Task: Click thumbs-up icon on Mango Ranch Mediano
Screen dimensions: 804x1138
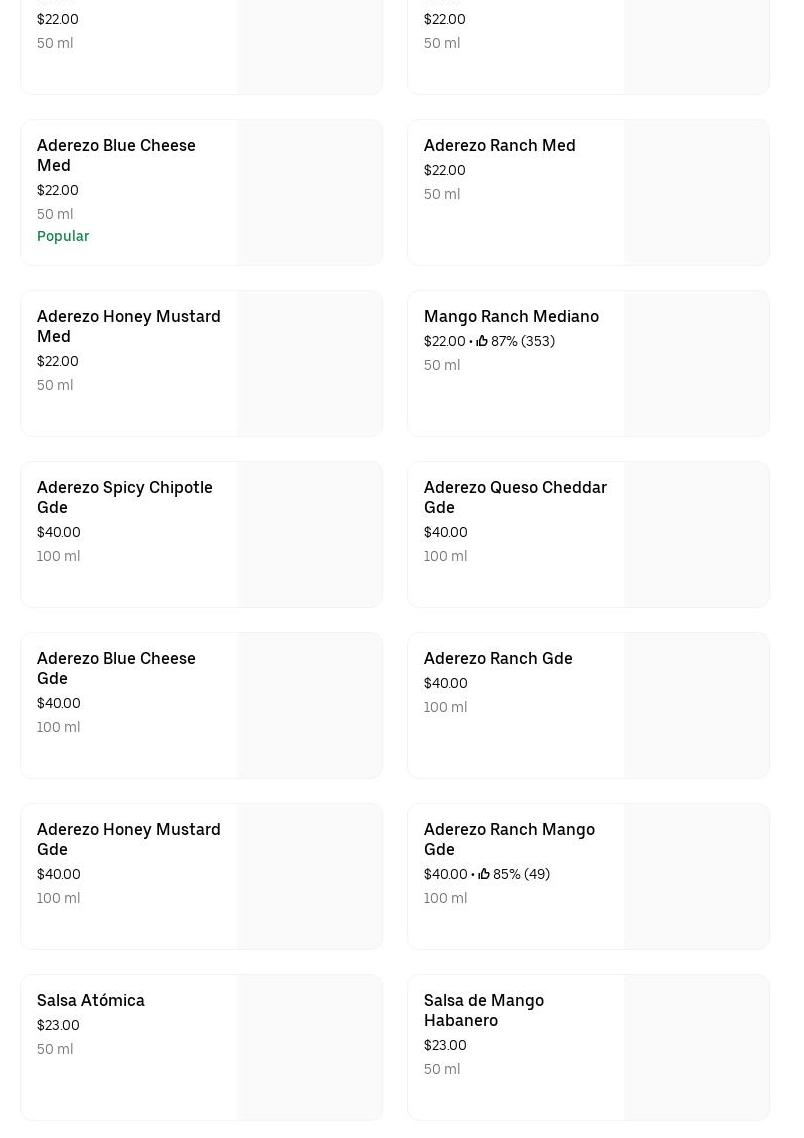Action: click(482, 341)
